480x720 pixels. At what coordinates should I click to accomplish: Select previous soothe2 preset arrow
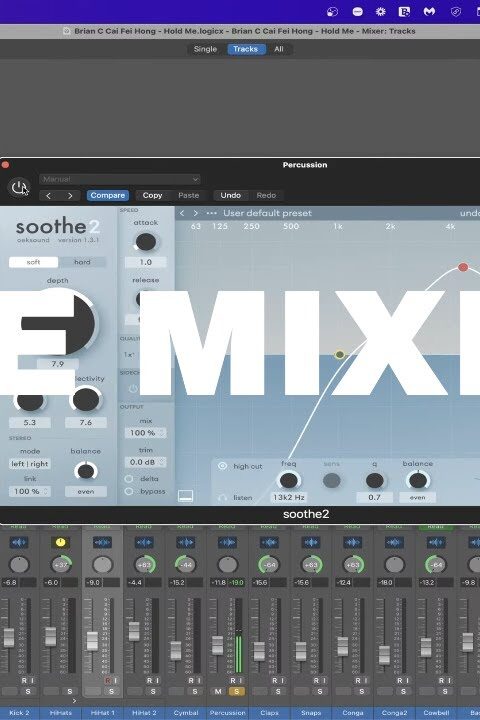tap(182, 213)
